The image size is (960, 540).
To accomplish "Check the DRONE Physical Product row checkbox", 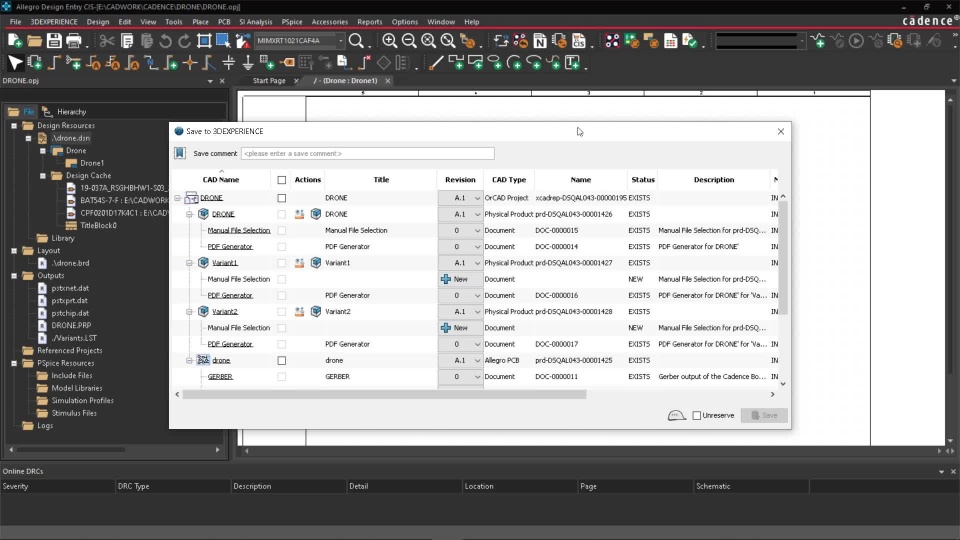I will coord(282,214).
